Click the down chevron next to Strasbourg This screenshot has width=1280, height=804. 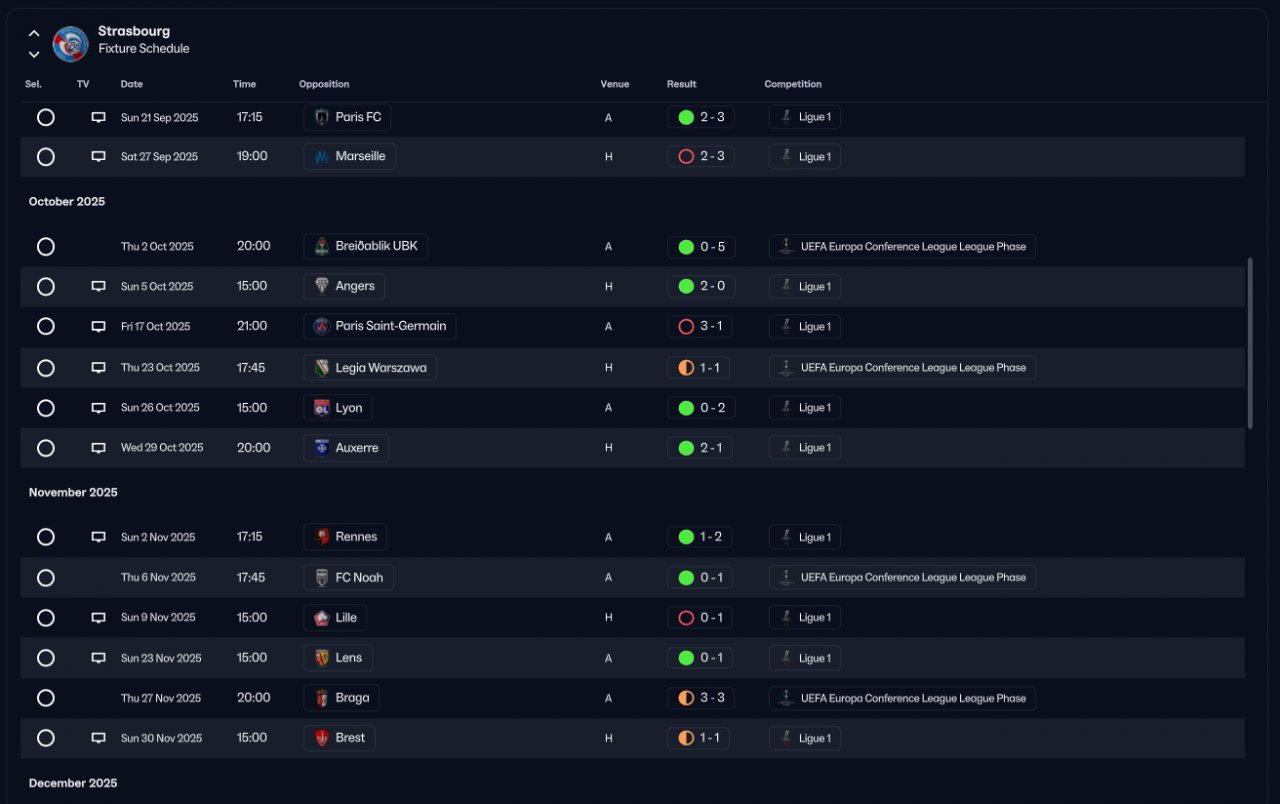point(34,54)
